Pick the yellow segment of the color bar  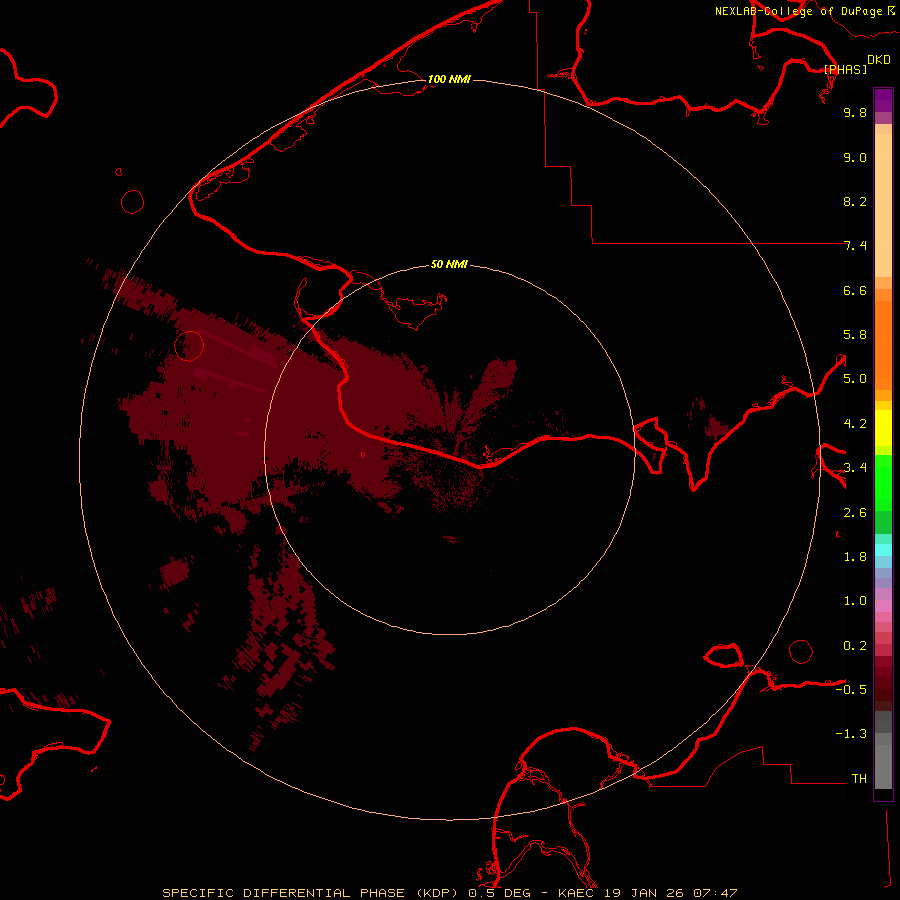[x=883, y=428]
